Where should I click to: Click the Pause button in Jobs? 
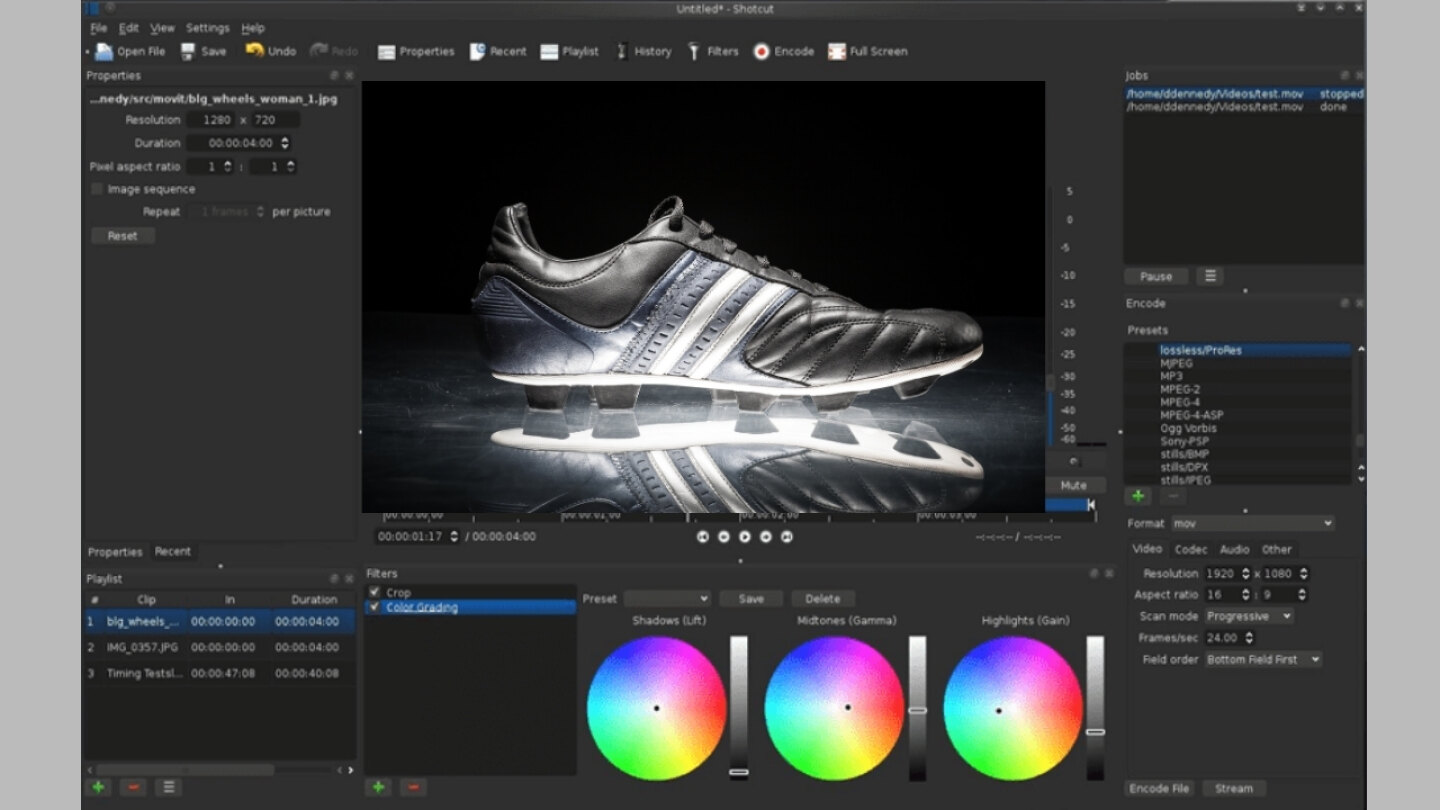coord(1156,276)
